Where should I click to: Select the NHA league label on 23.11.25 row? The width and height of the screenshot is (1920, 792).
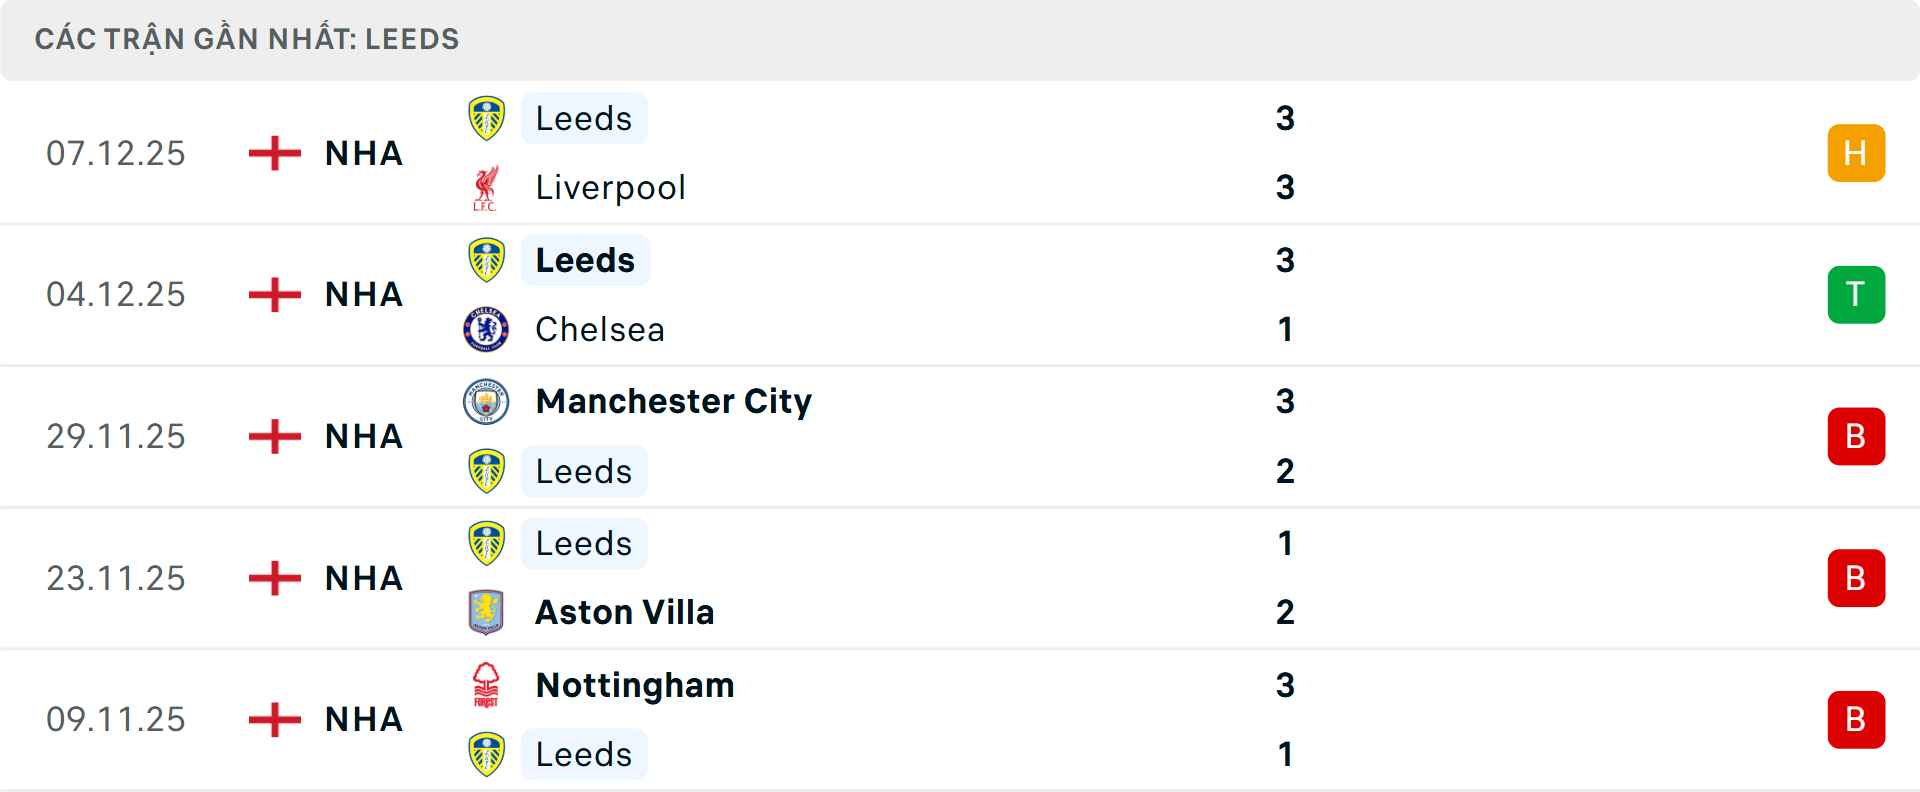(x=363, y=577)
